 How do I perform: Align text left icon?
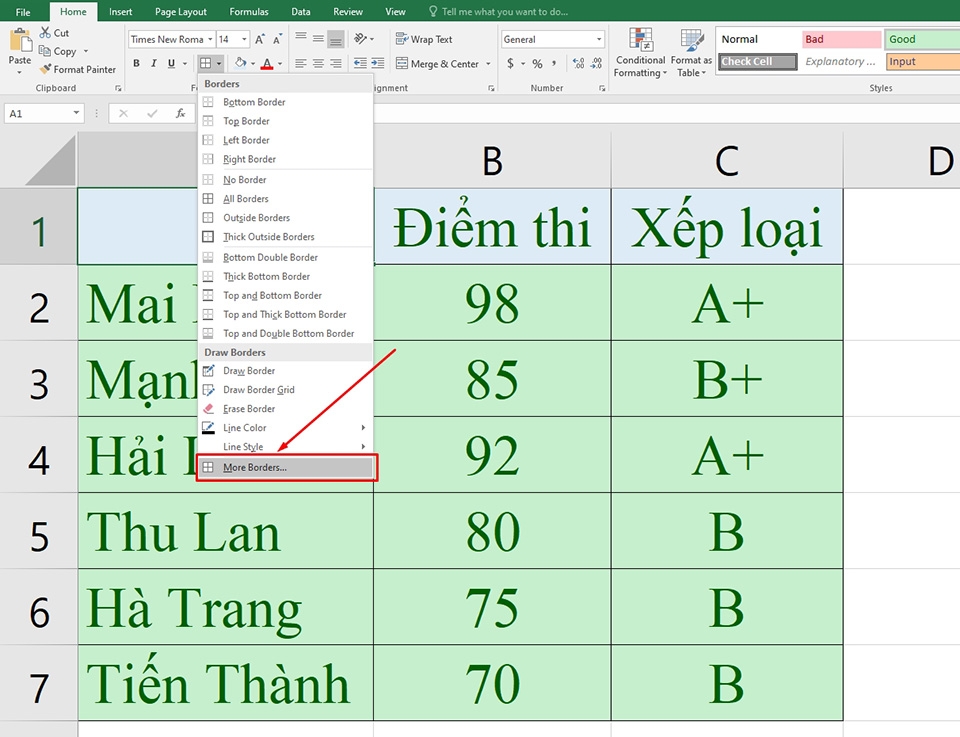[x=301, y=63]
